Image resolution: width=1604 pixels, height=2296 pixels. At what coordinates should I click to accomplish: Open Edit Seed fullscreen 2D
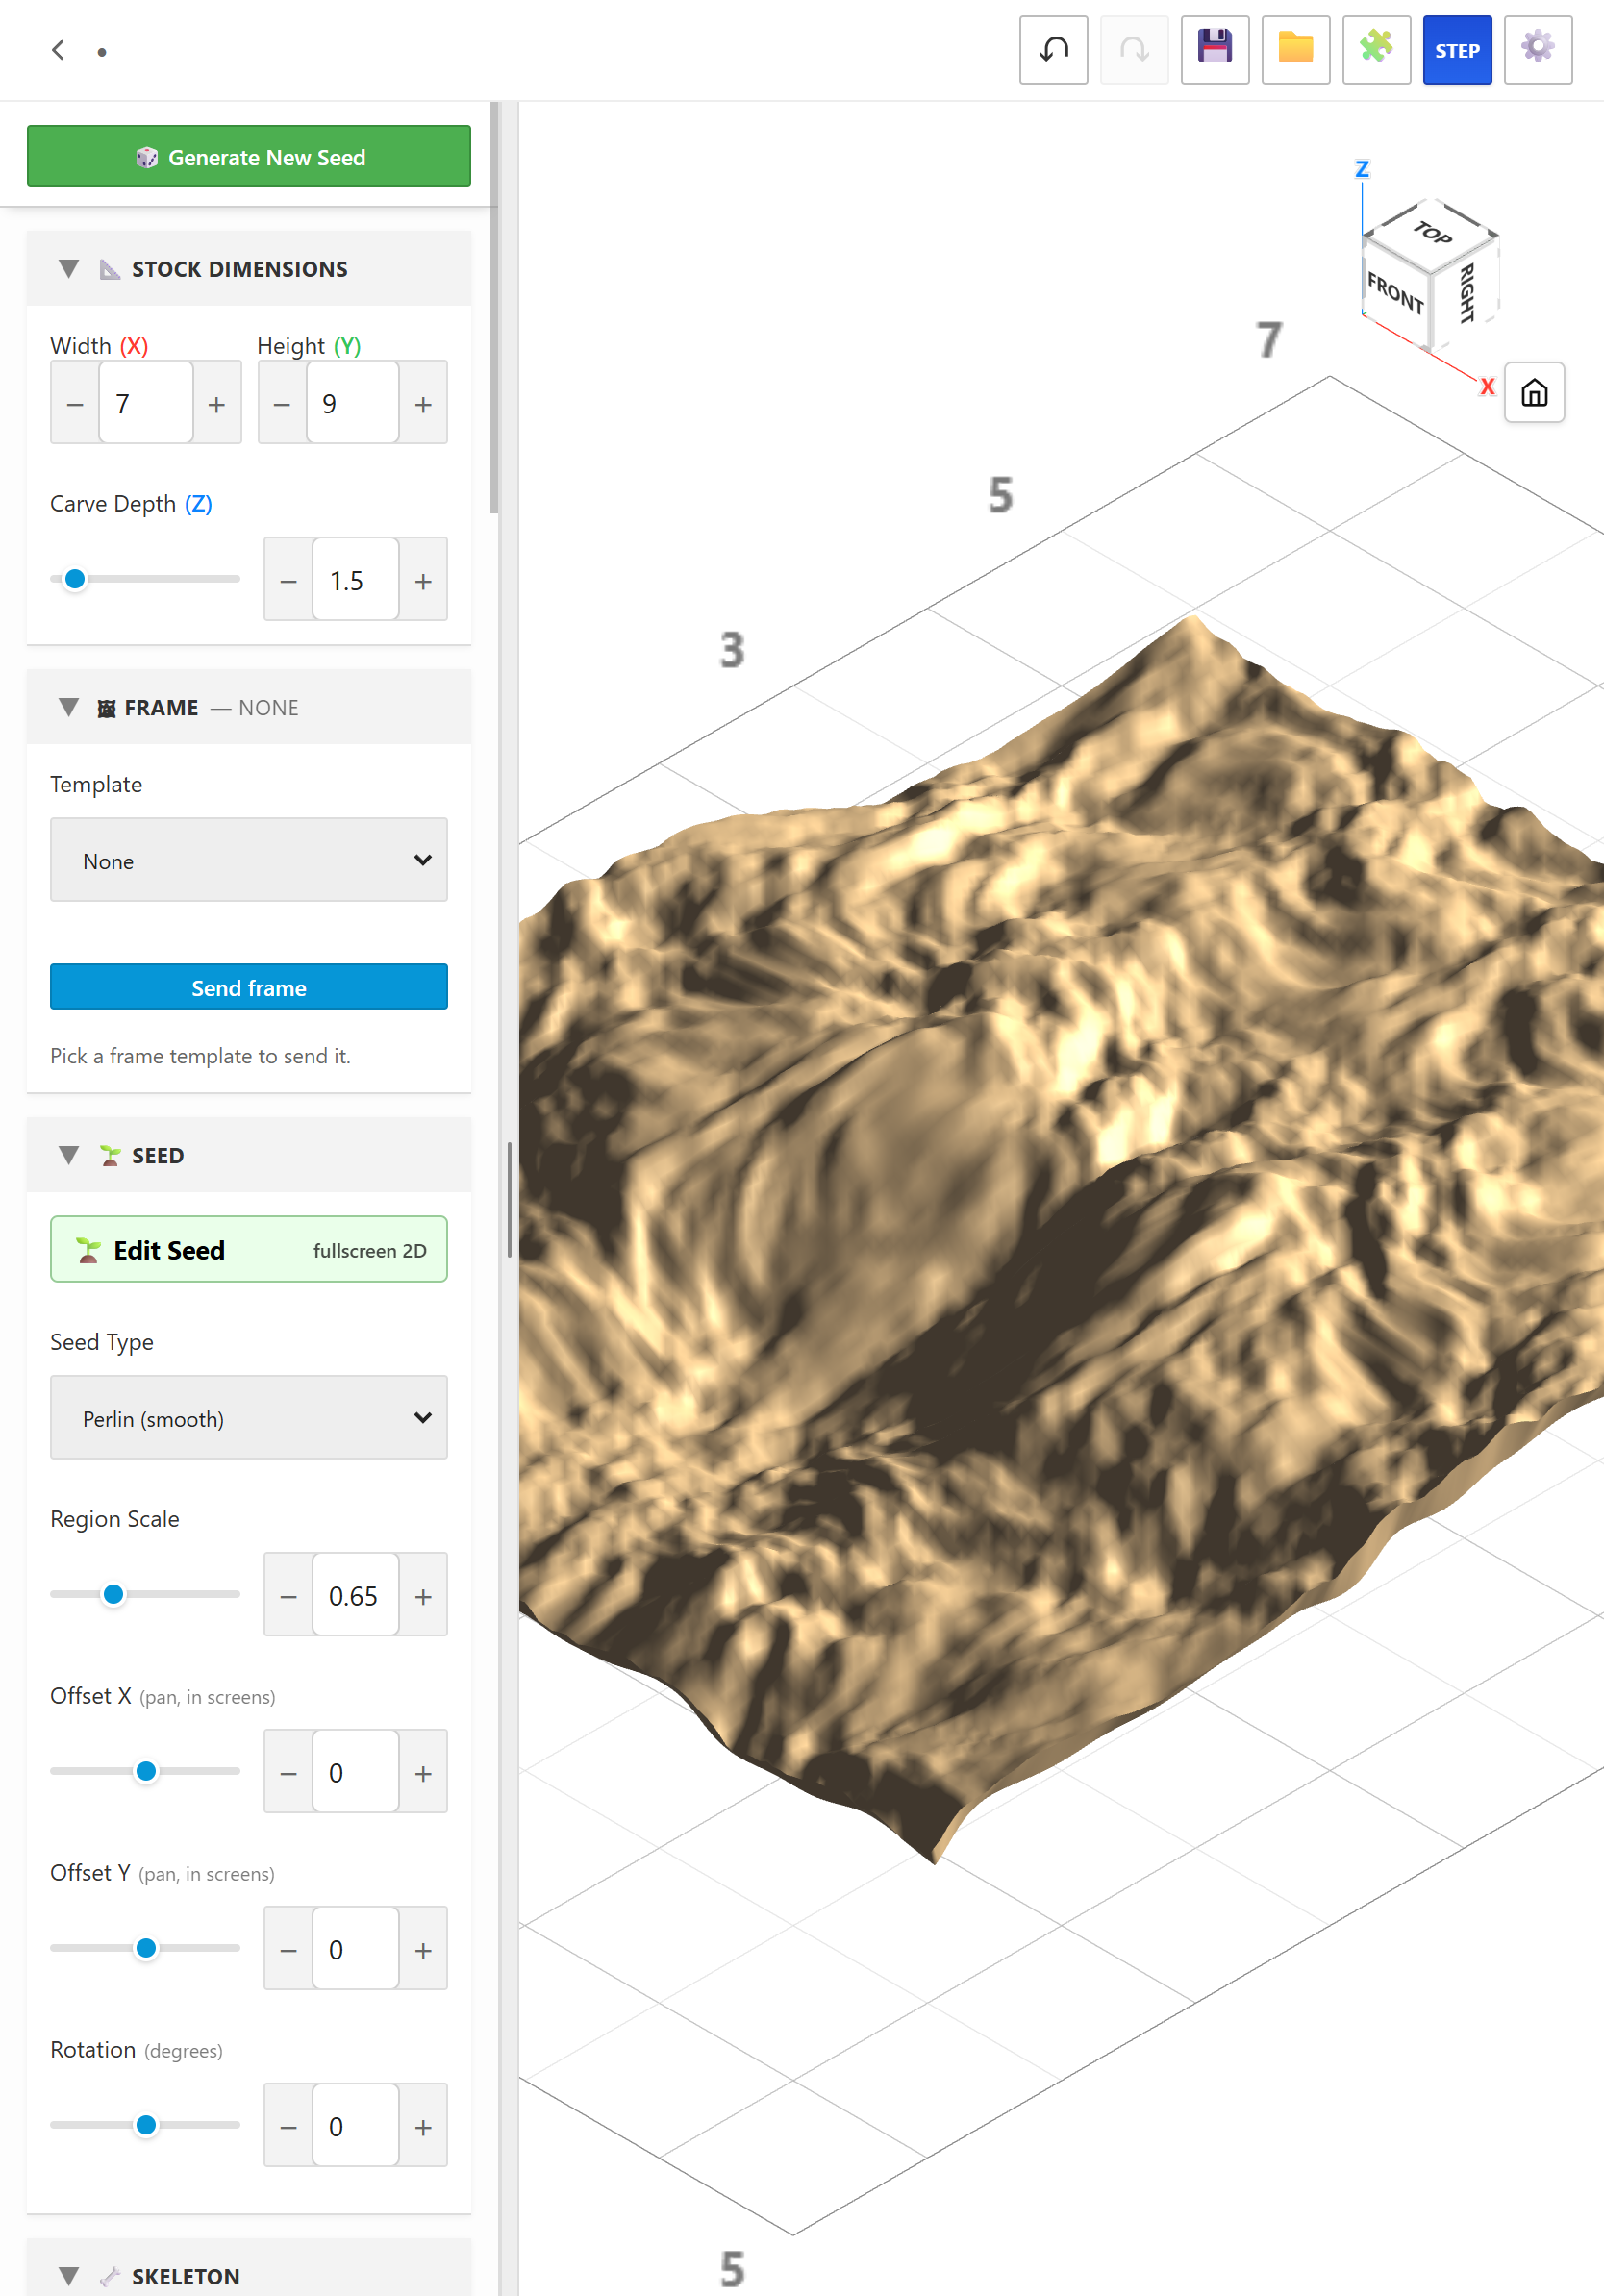(249, 1250)
